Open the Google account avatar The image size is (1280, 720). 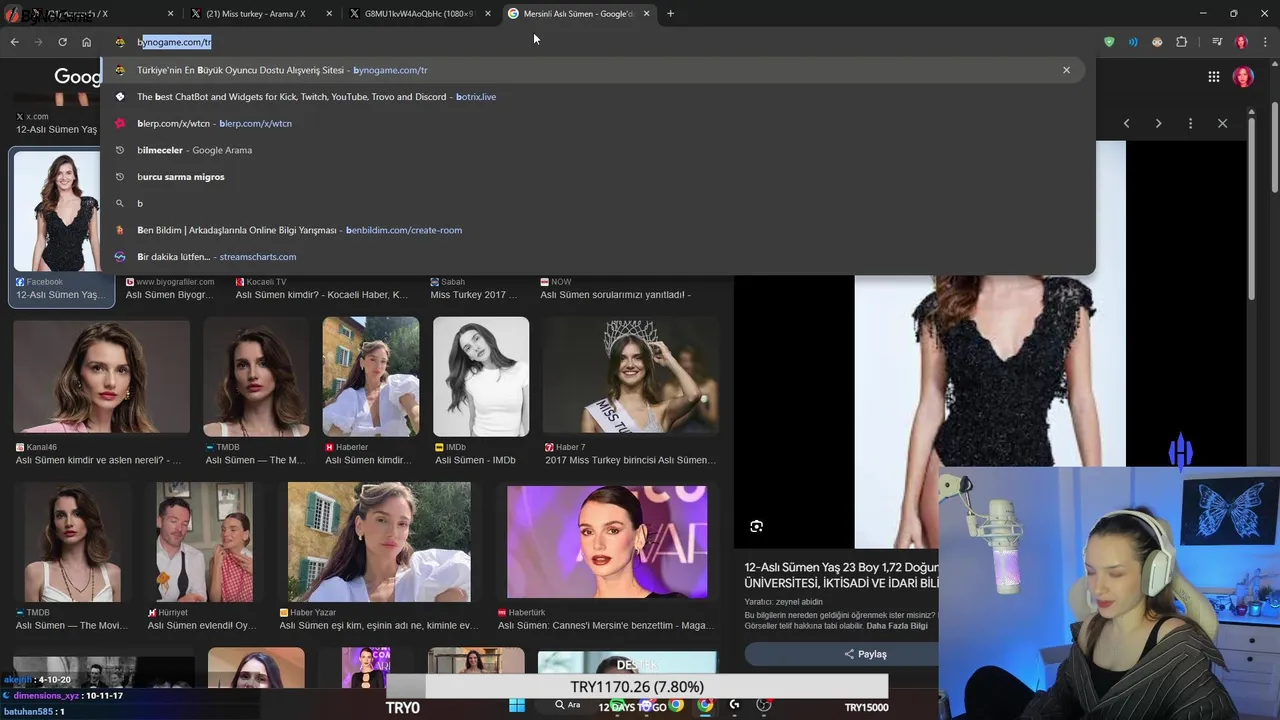click(1244, 77)
